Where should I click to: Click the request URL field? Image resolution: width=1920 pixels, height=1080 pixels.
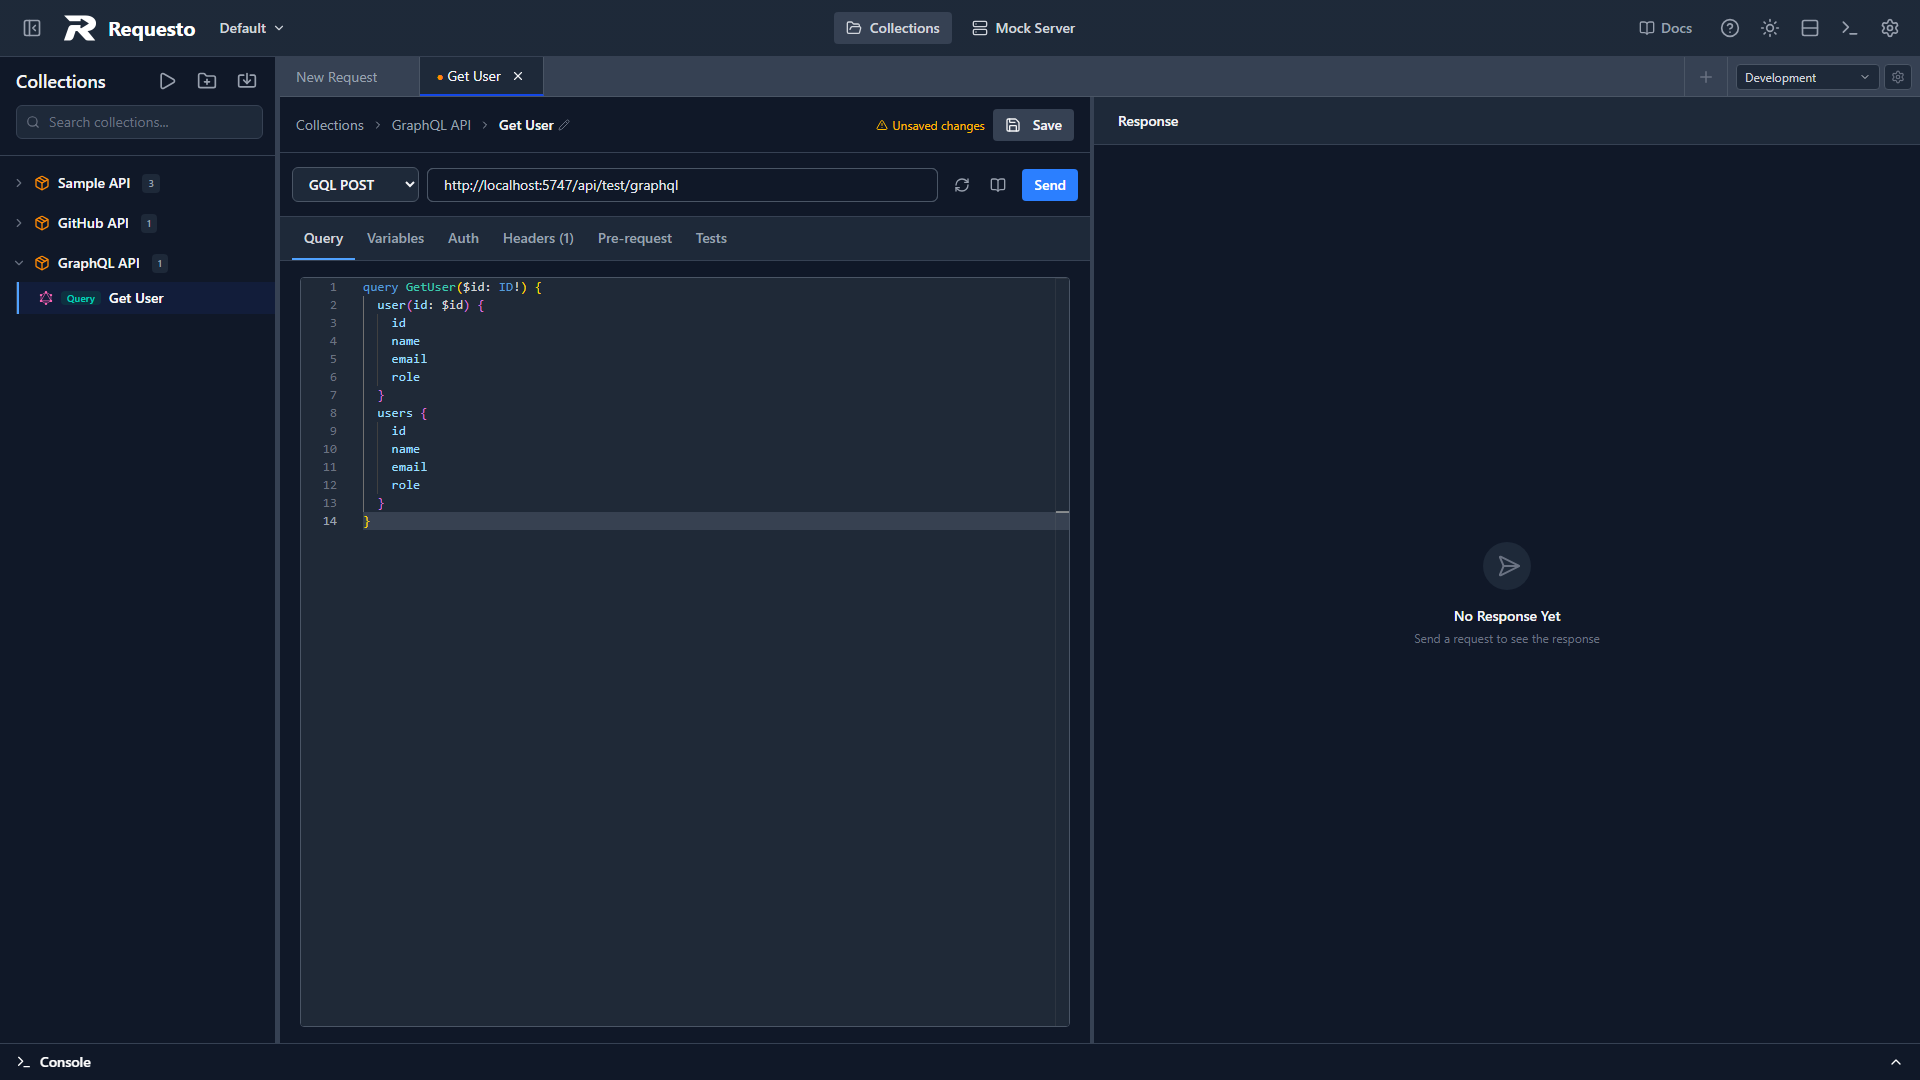[x=682, y=185]
